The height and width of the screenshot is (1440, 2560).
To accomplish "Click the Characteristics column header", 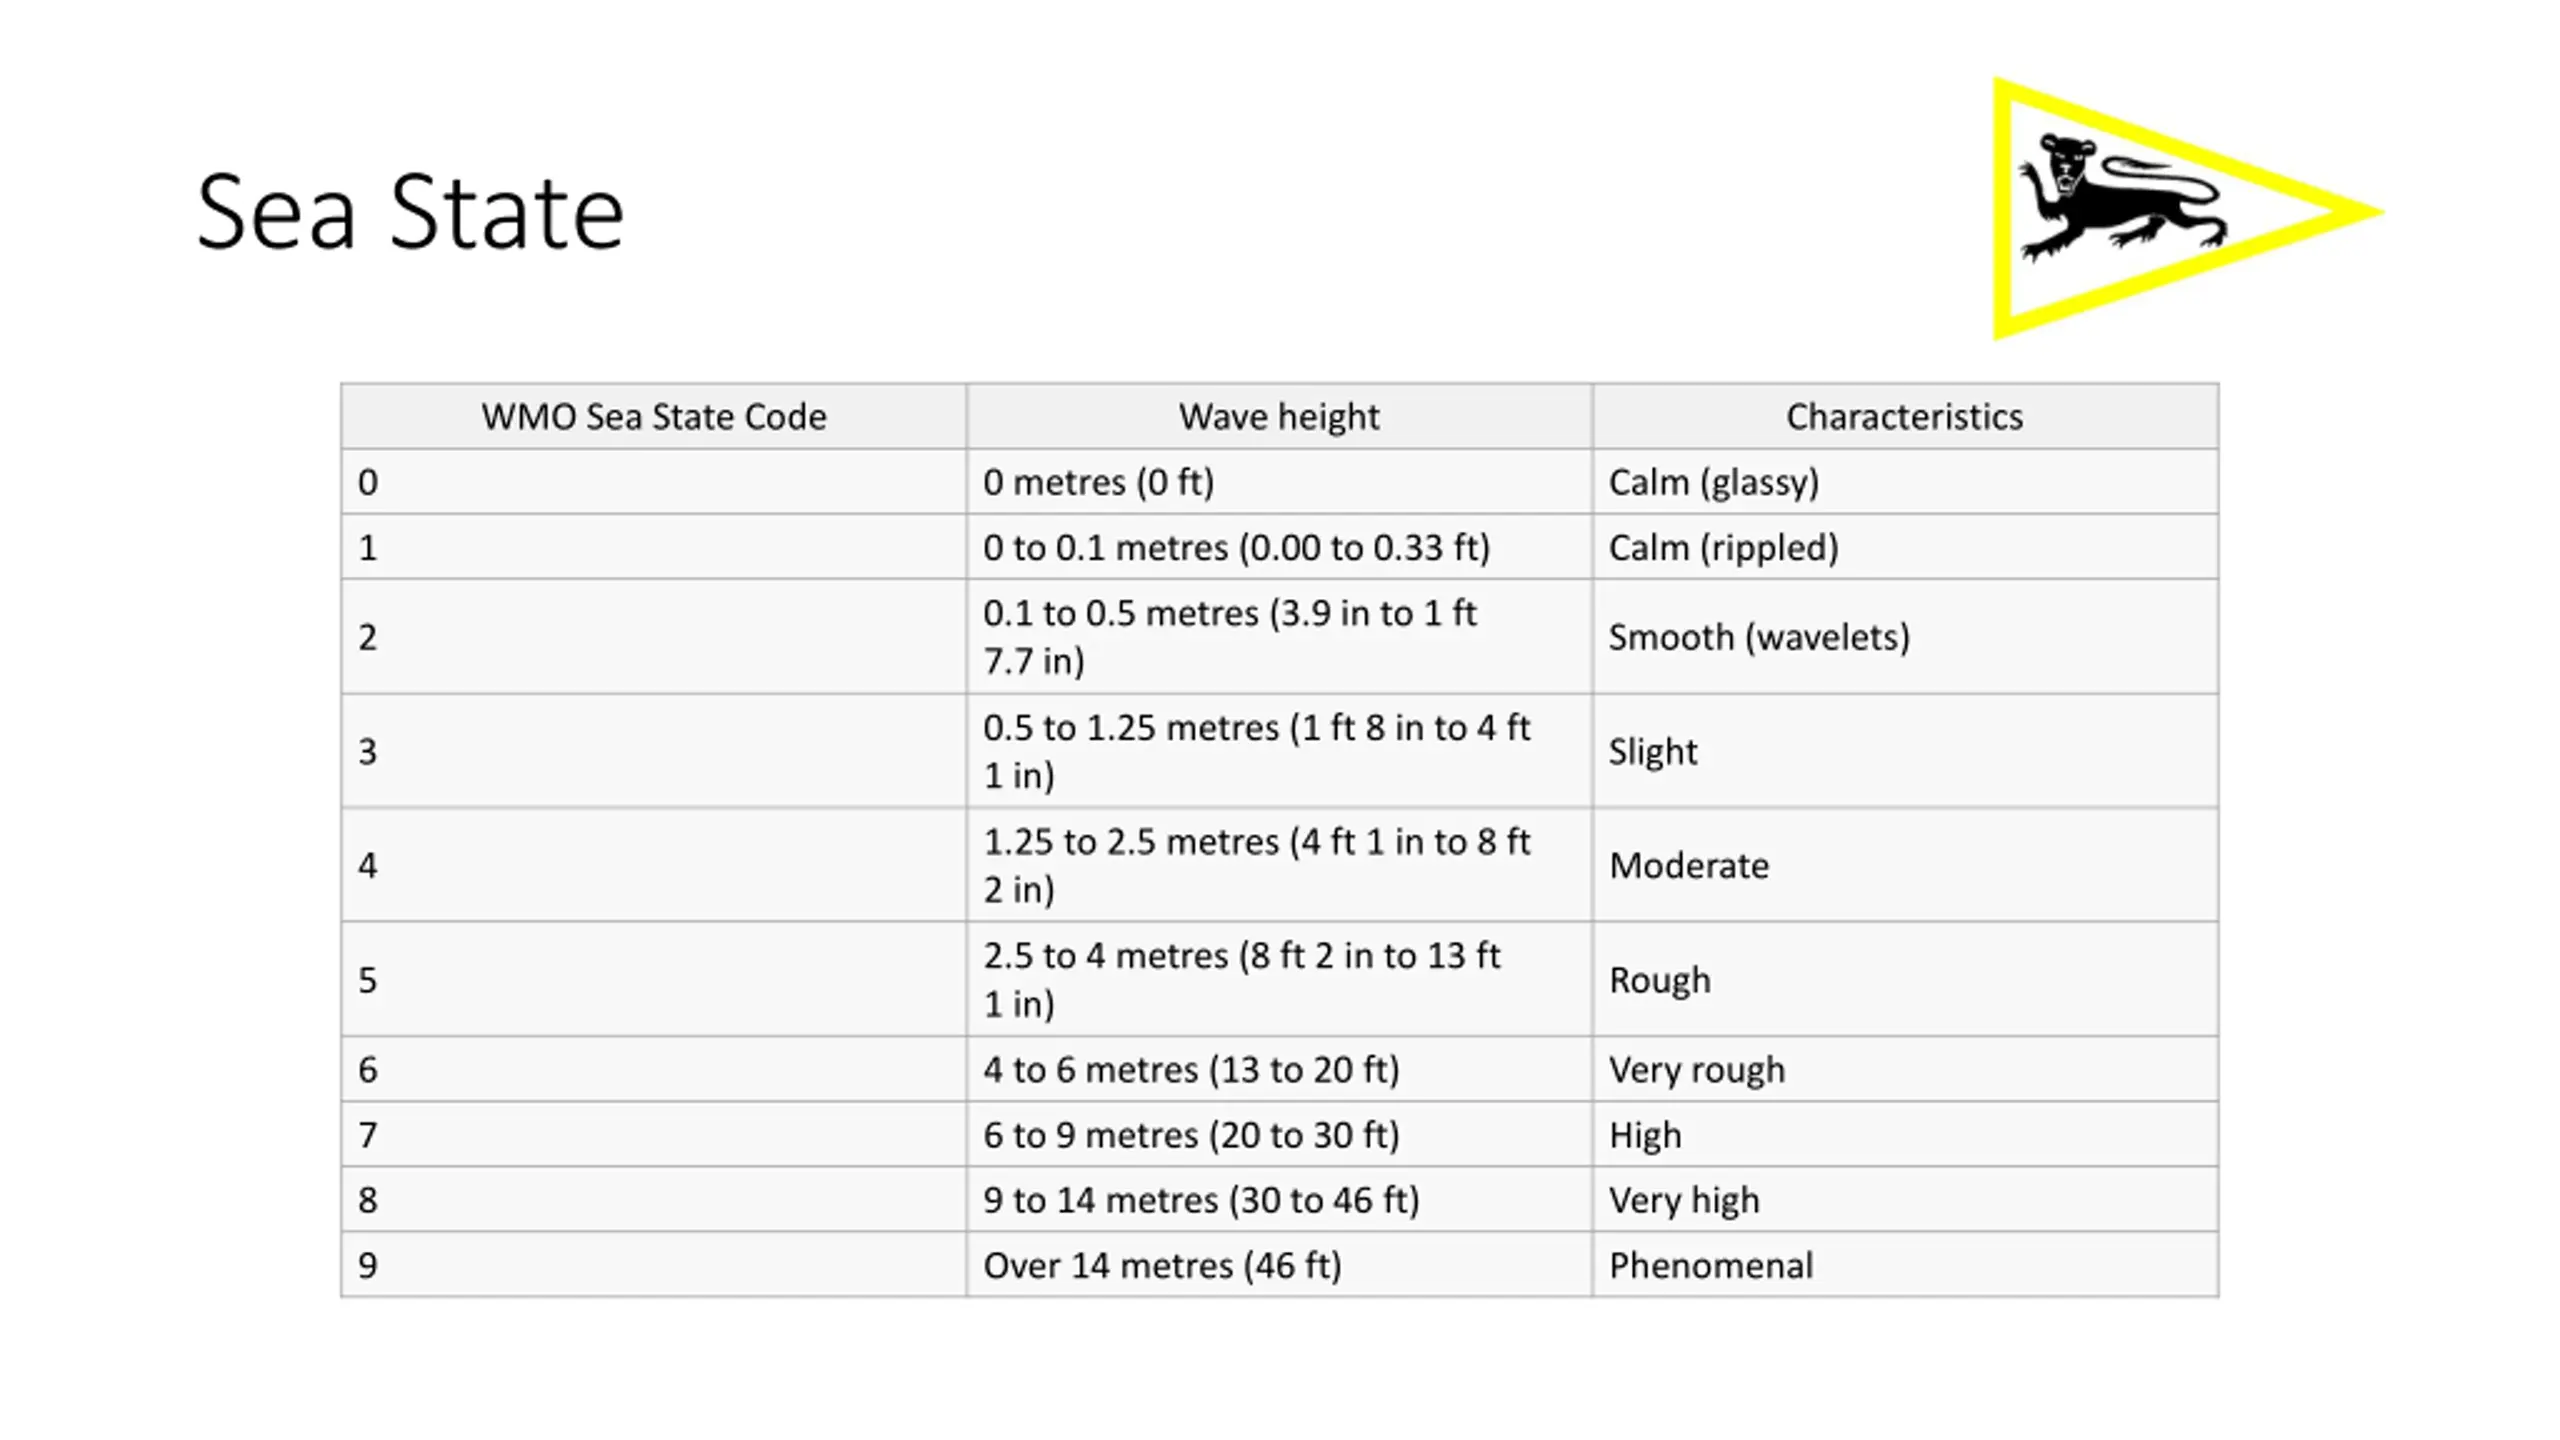I will coord(1905,416).
